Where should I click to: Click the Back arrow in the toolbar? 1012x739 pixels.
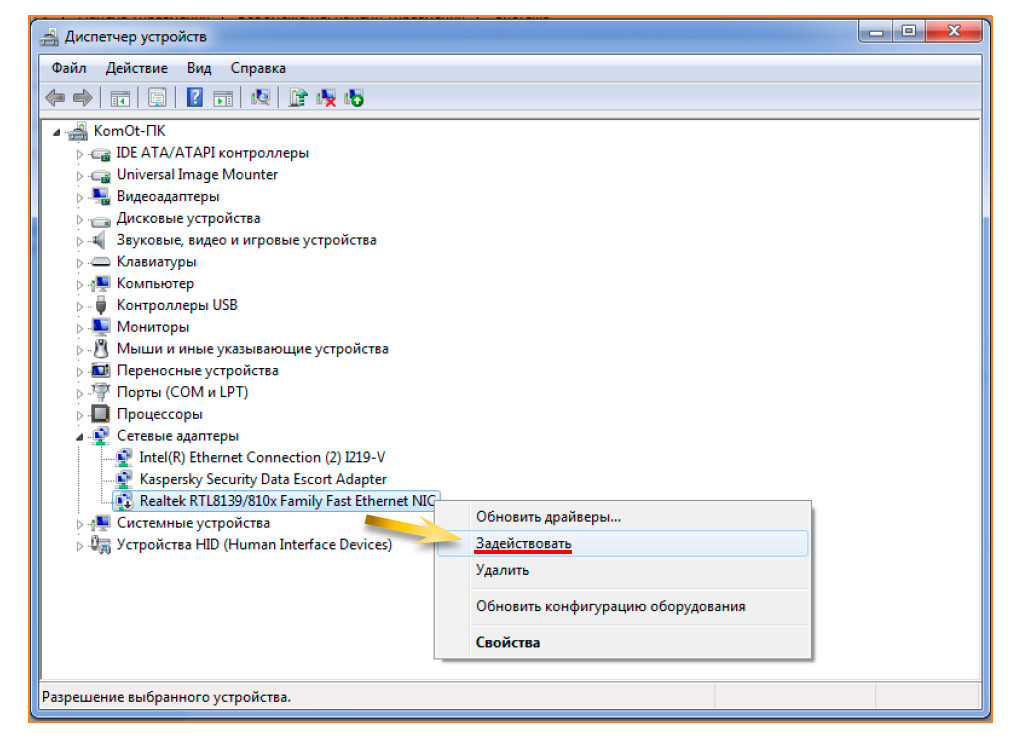click(56, 98)
